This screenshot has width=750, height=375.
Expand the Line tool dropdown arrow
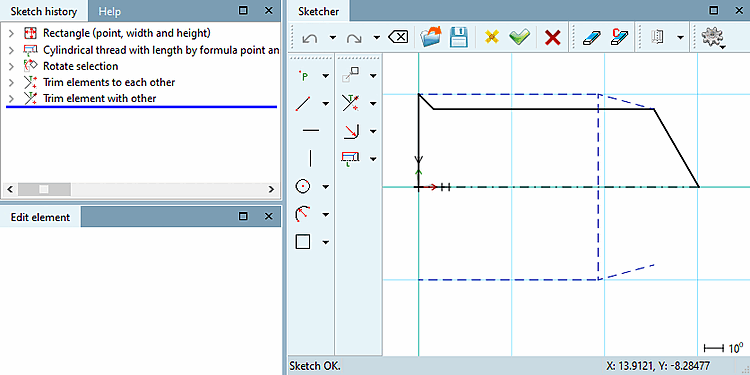tap(325, 103)
